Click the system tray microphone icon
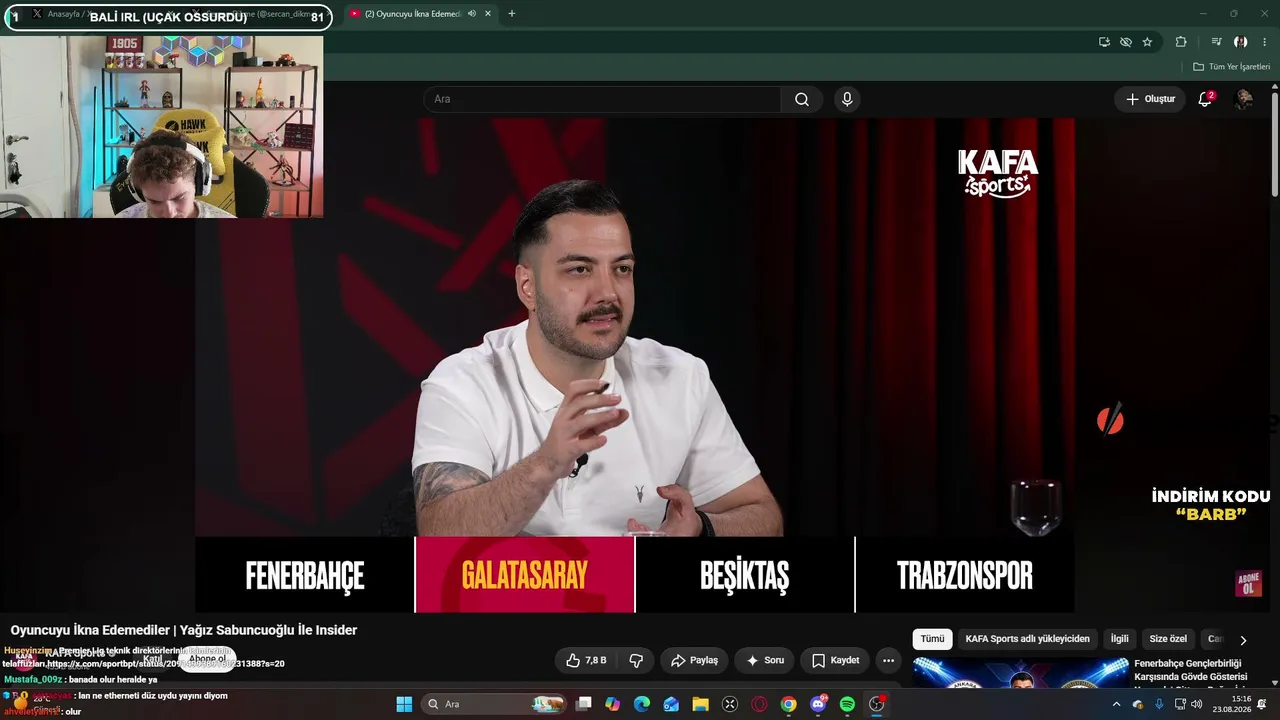1280x720 pixels. [x=1159, y=704]
